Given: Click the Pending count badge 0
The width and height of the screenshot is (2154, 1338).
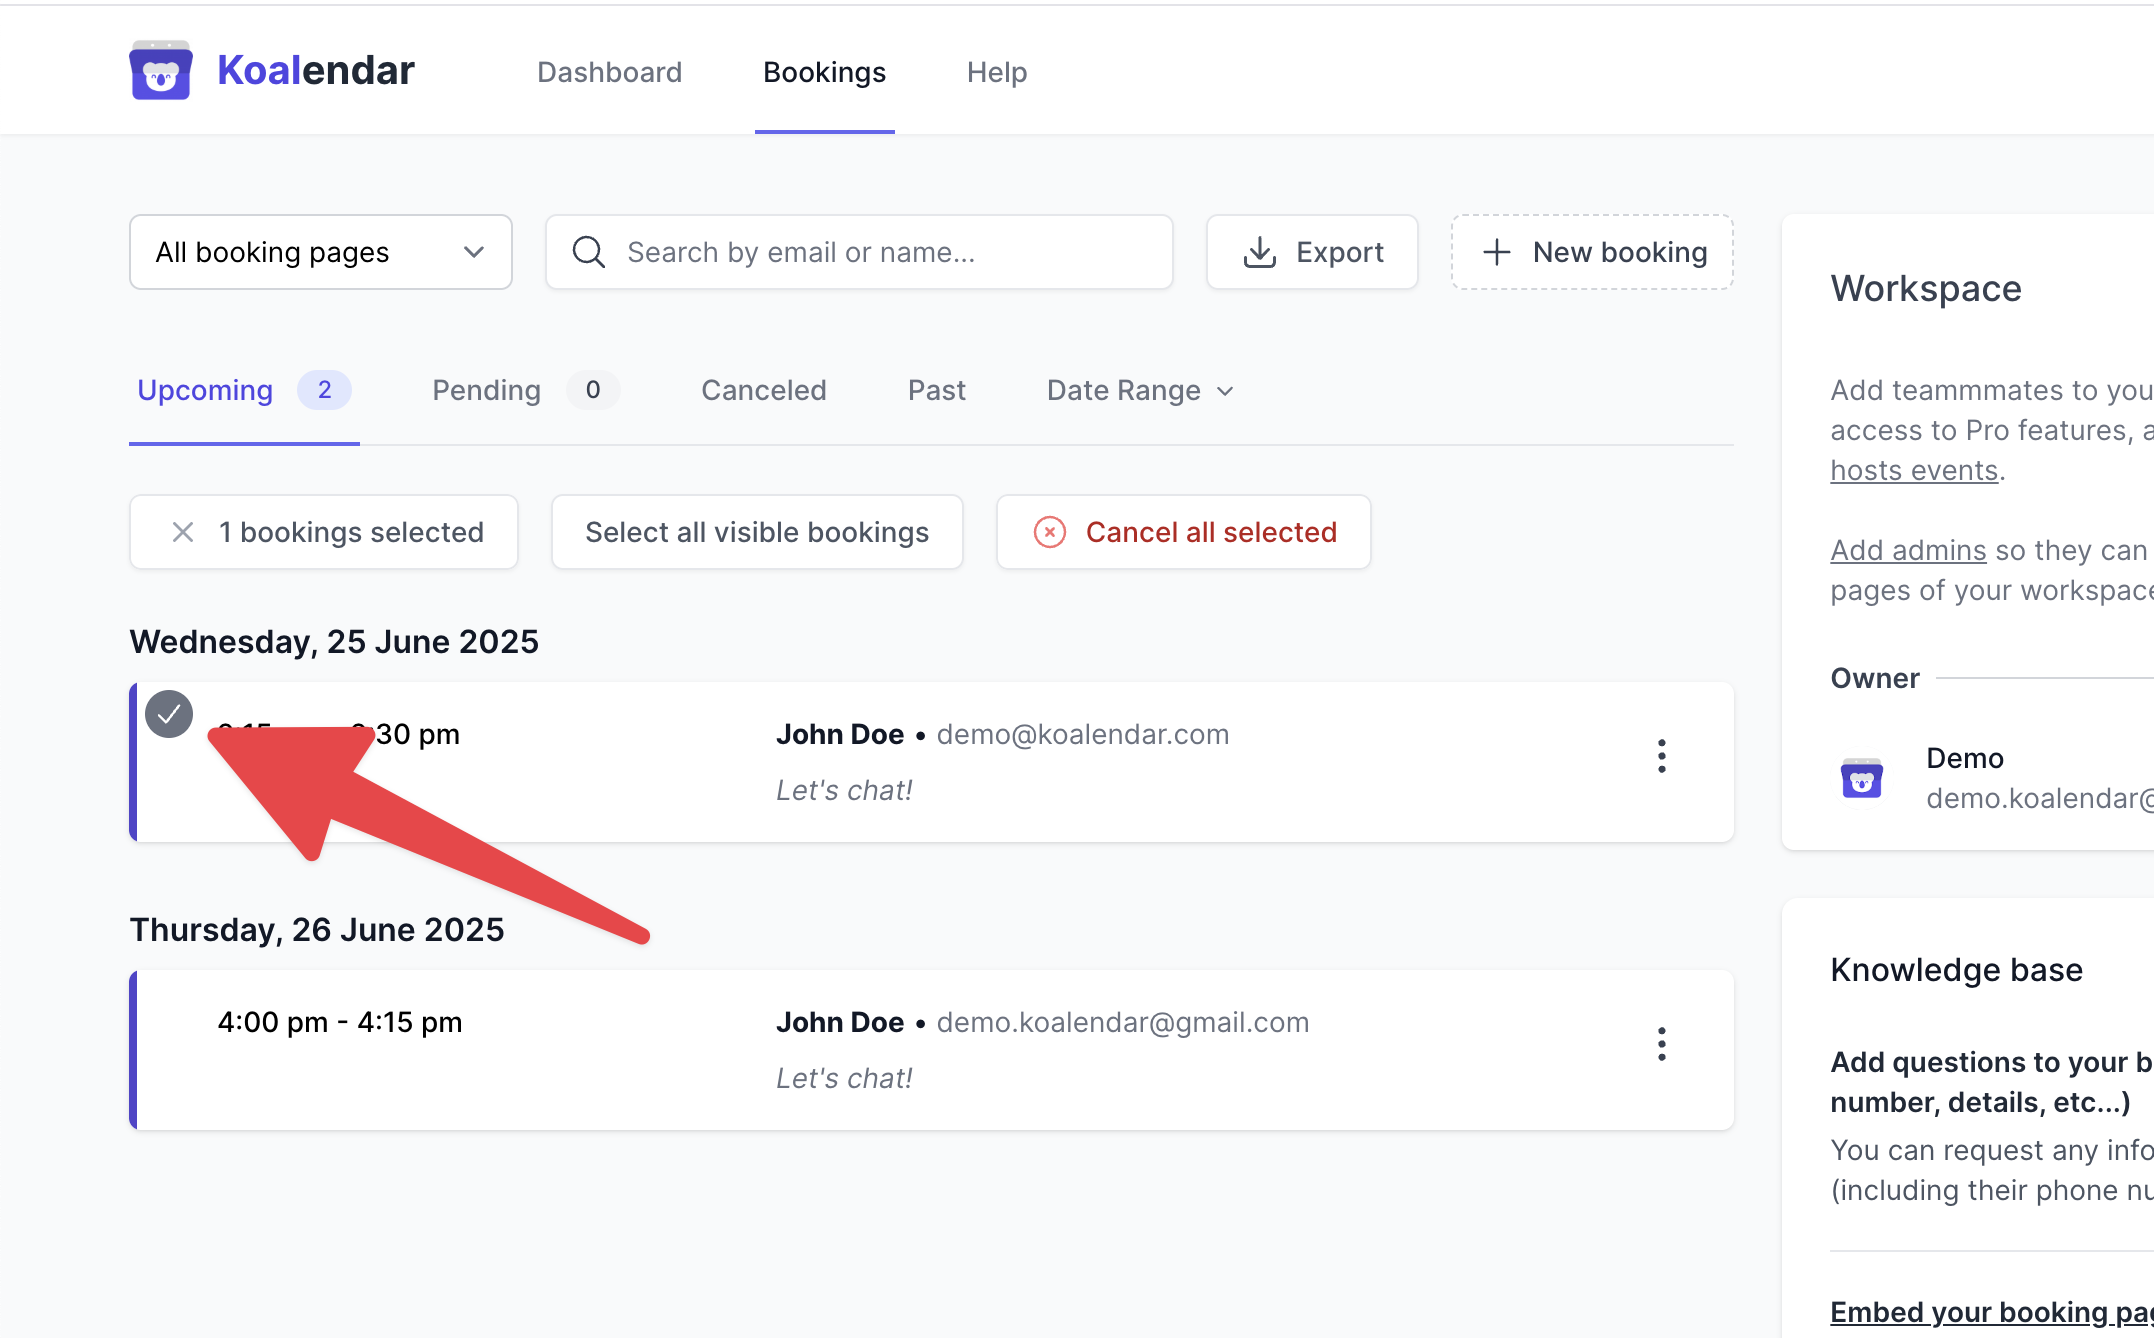Looking at the screenshot, I should (x=593, y=390).
